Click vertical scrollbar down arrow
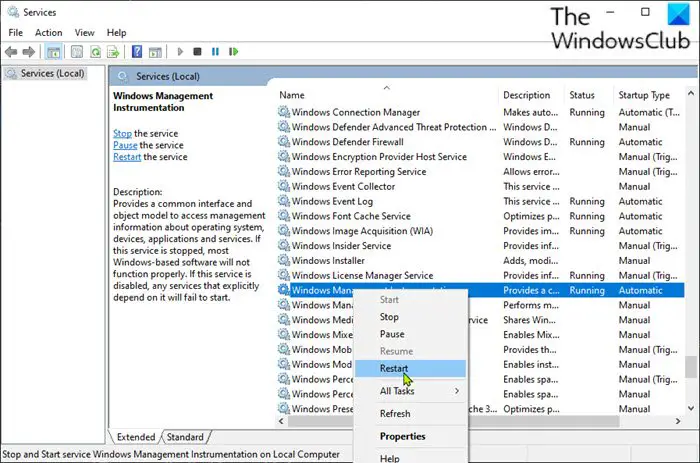 [691, 408]
